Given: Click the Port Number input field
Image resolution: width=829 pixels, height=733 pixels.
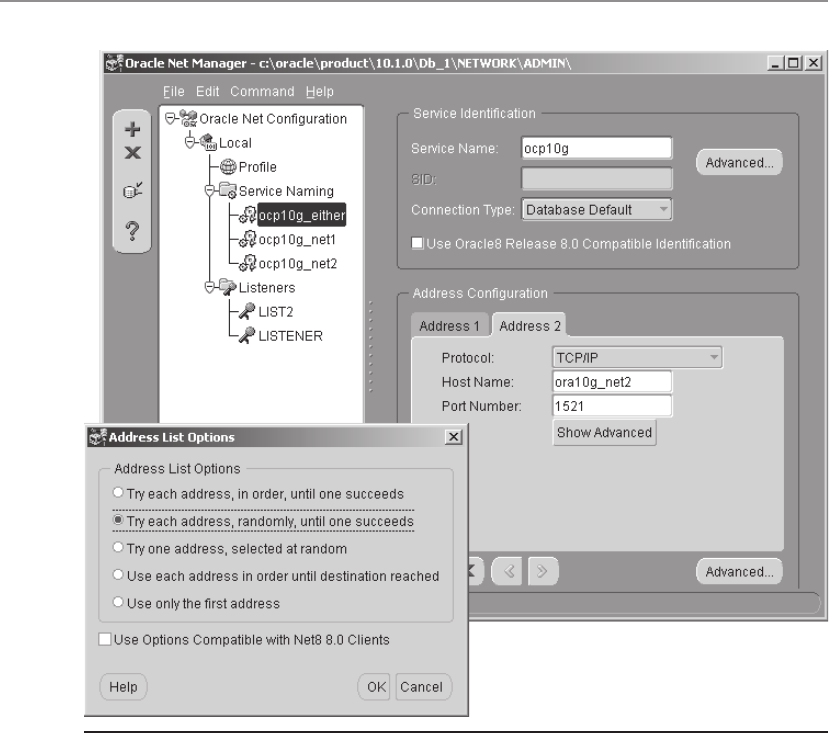Looking at the screenshot, I should [612, 406].
